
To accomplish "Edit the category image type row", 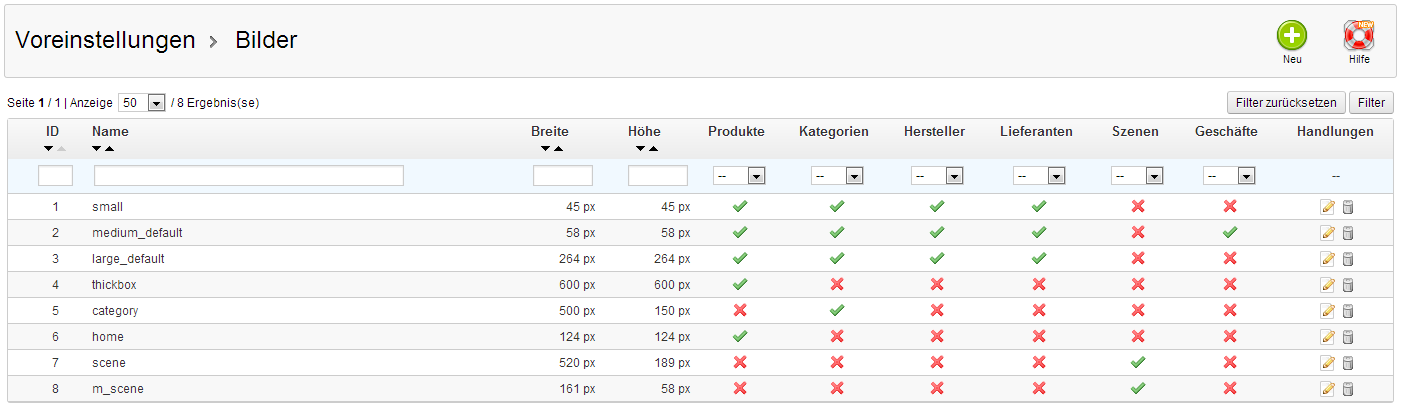I will tap(1328, 311).
